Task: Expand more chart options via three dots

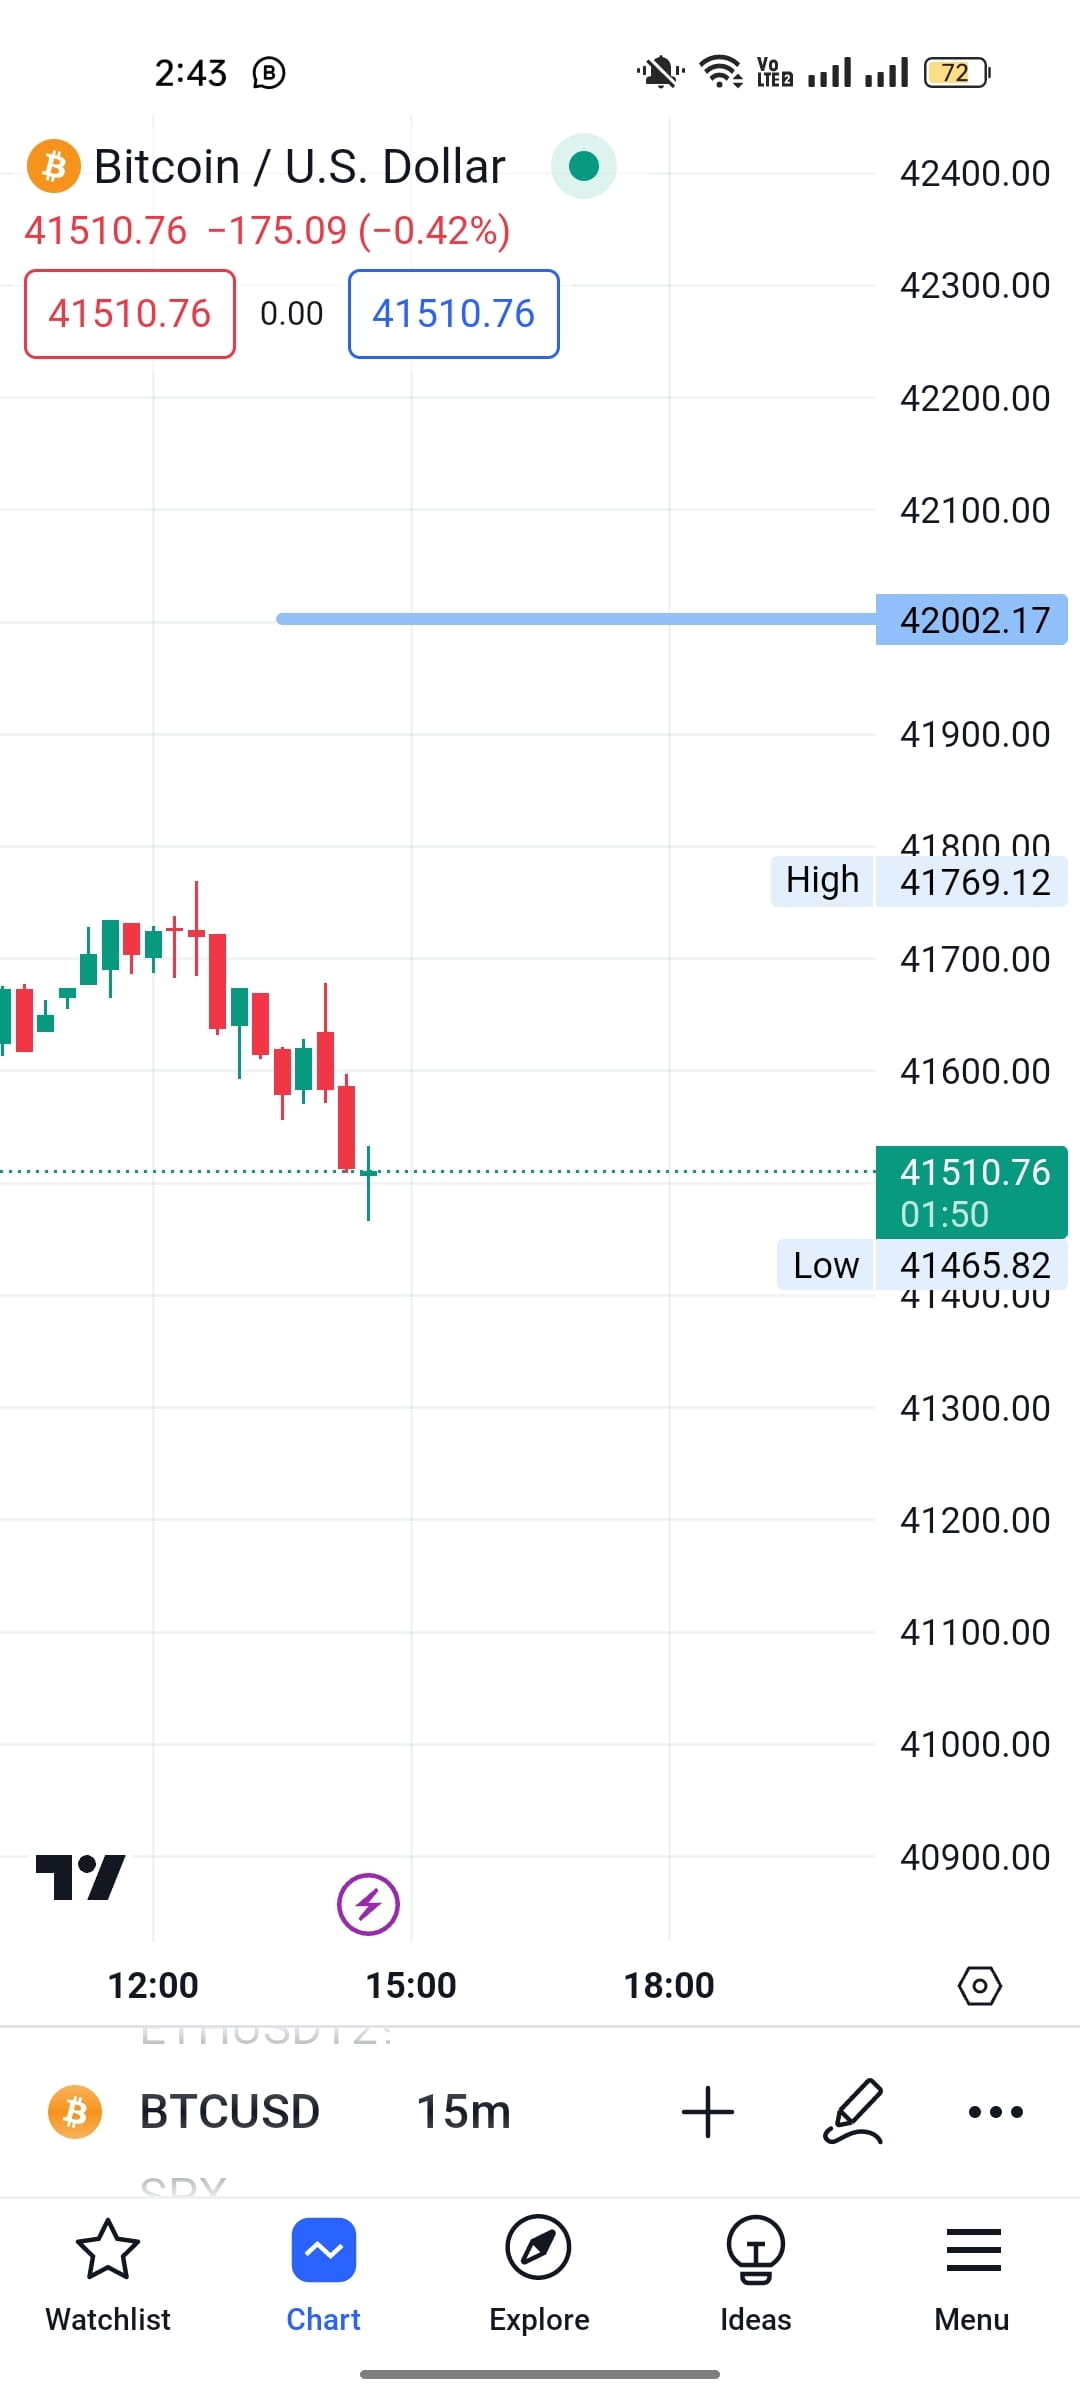Action: tap(995, 2112)
